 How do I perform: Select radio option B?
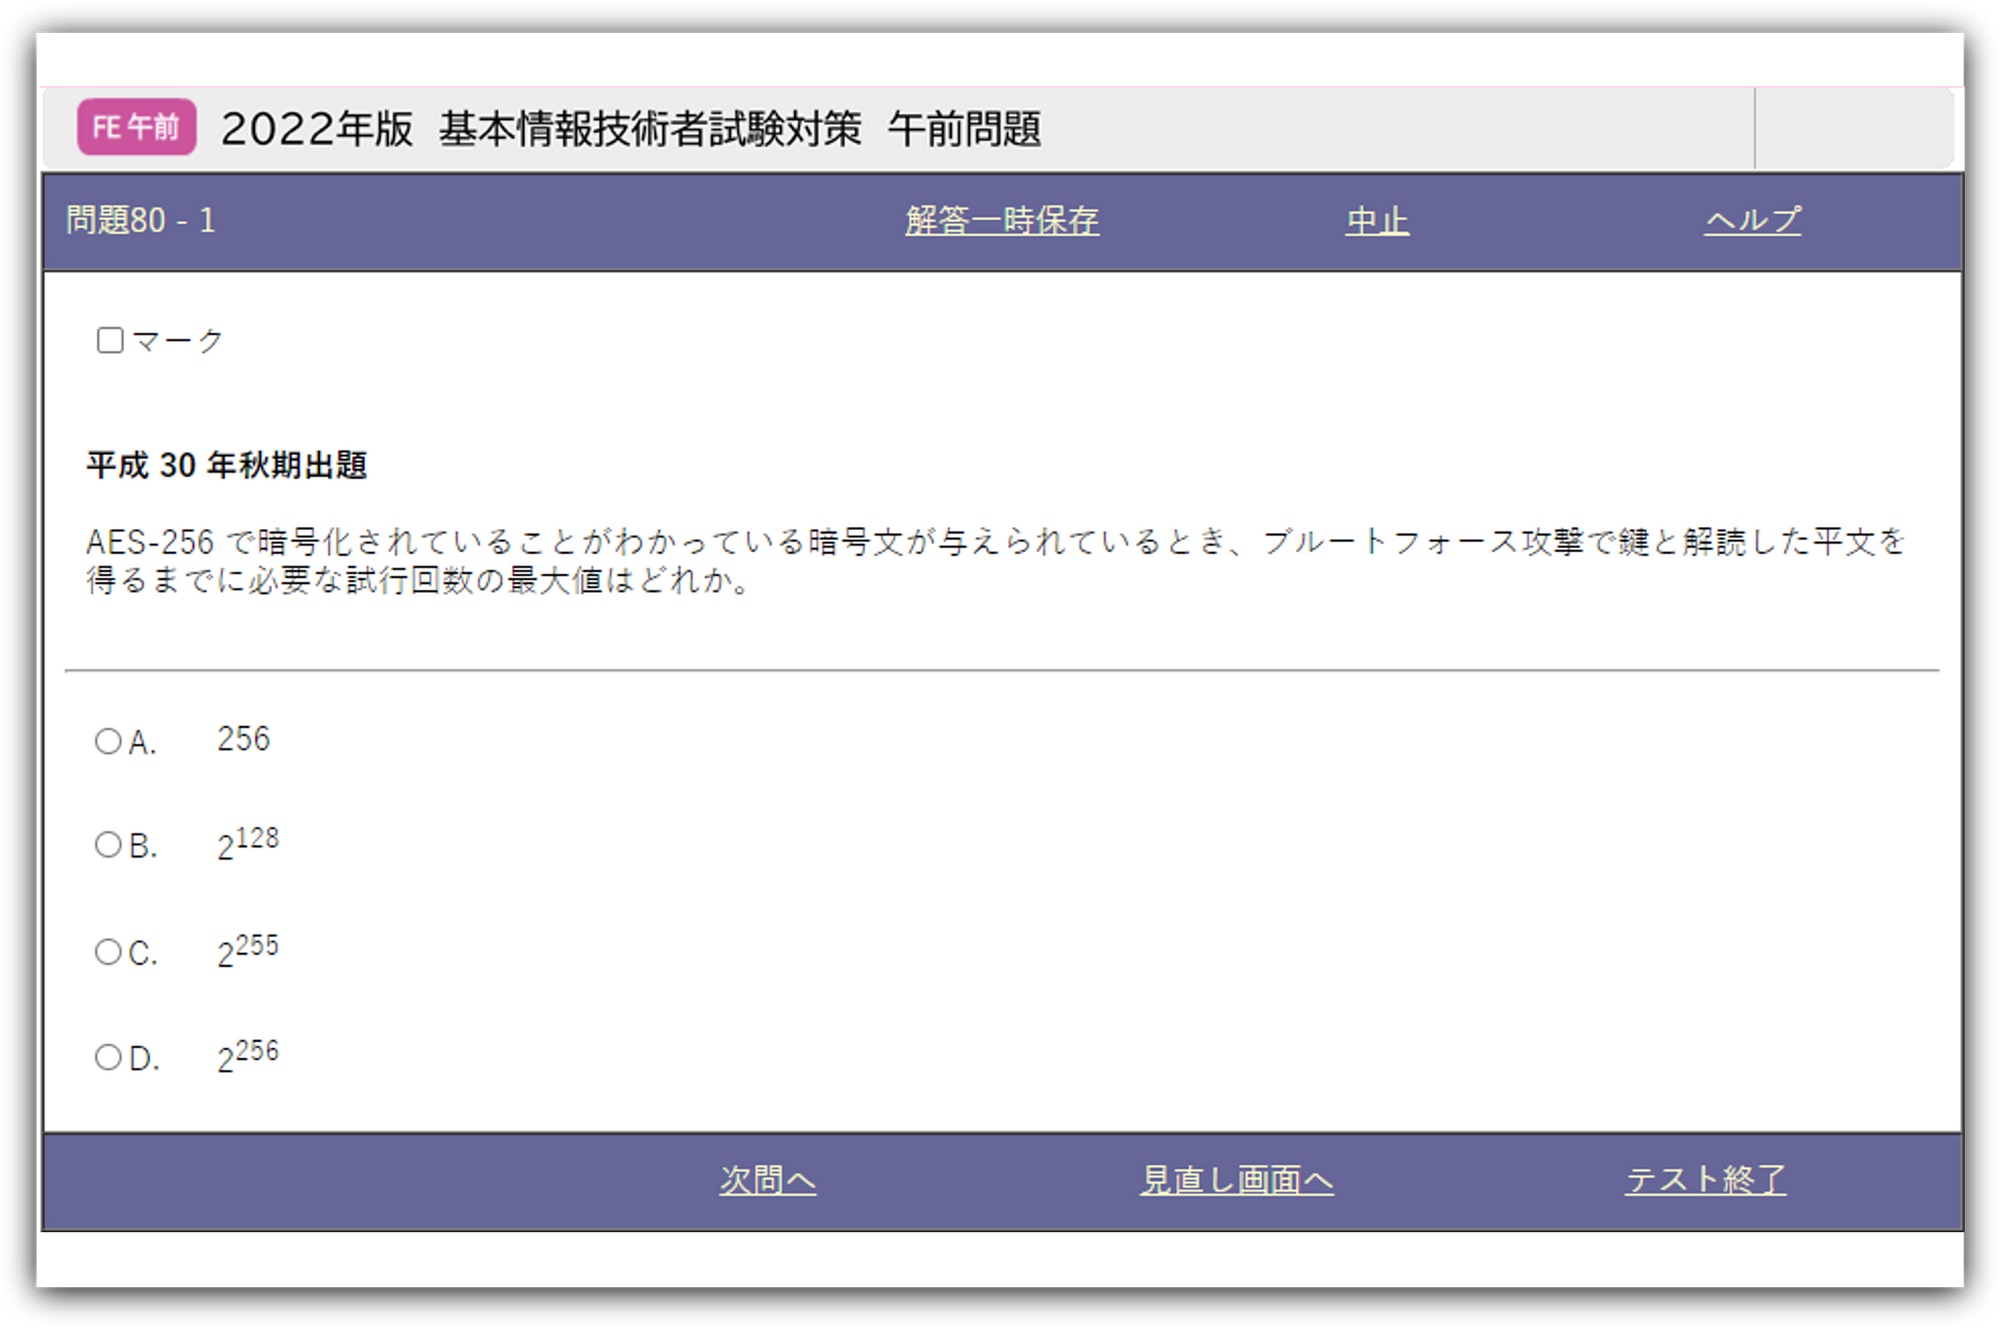point(108,845)
